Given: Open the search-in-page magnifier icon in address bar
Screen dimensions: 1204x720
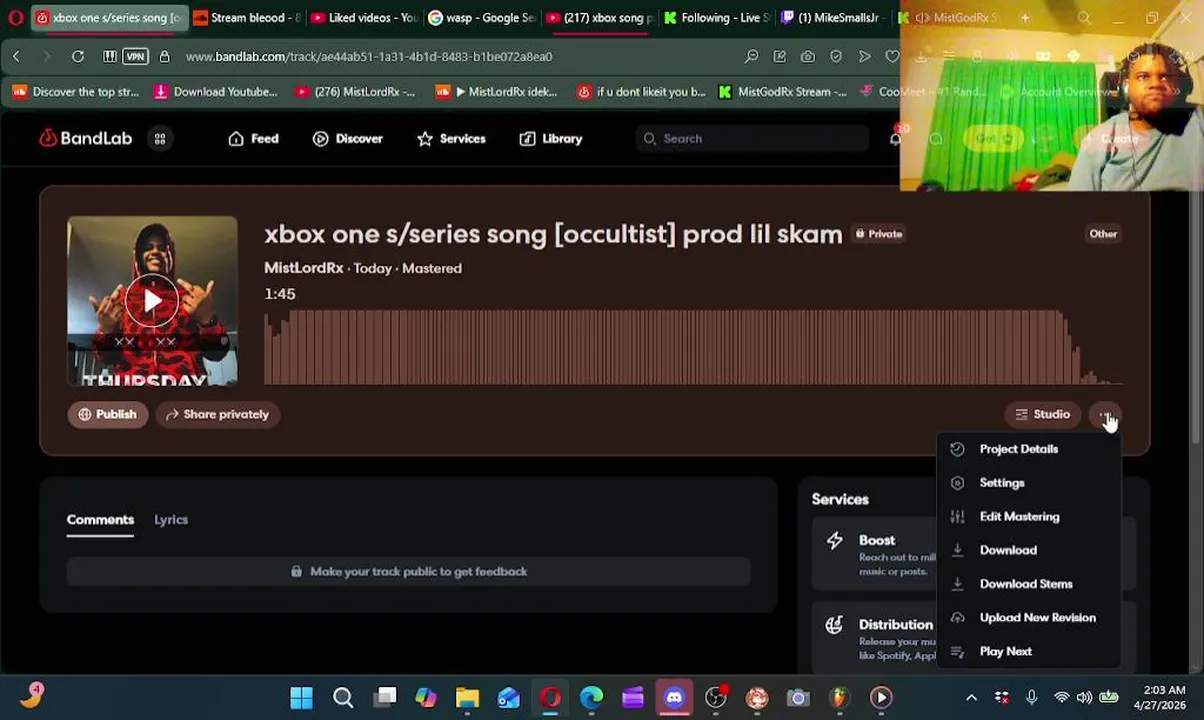Looking at the screenshot, I should pyautogui.click(x=751, y=57).
